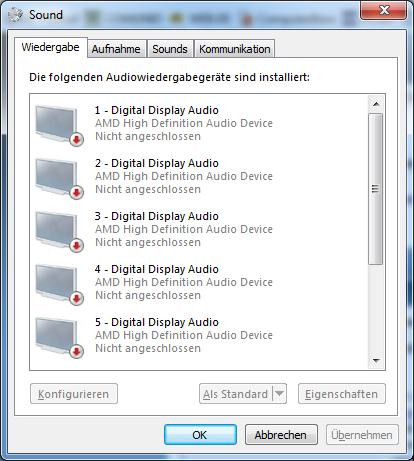The width and height of the screenshot is (414, 461).
Task: Click the device list scrollbar thumb
Action: pyautogui.click(x=376, y=189)
